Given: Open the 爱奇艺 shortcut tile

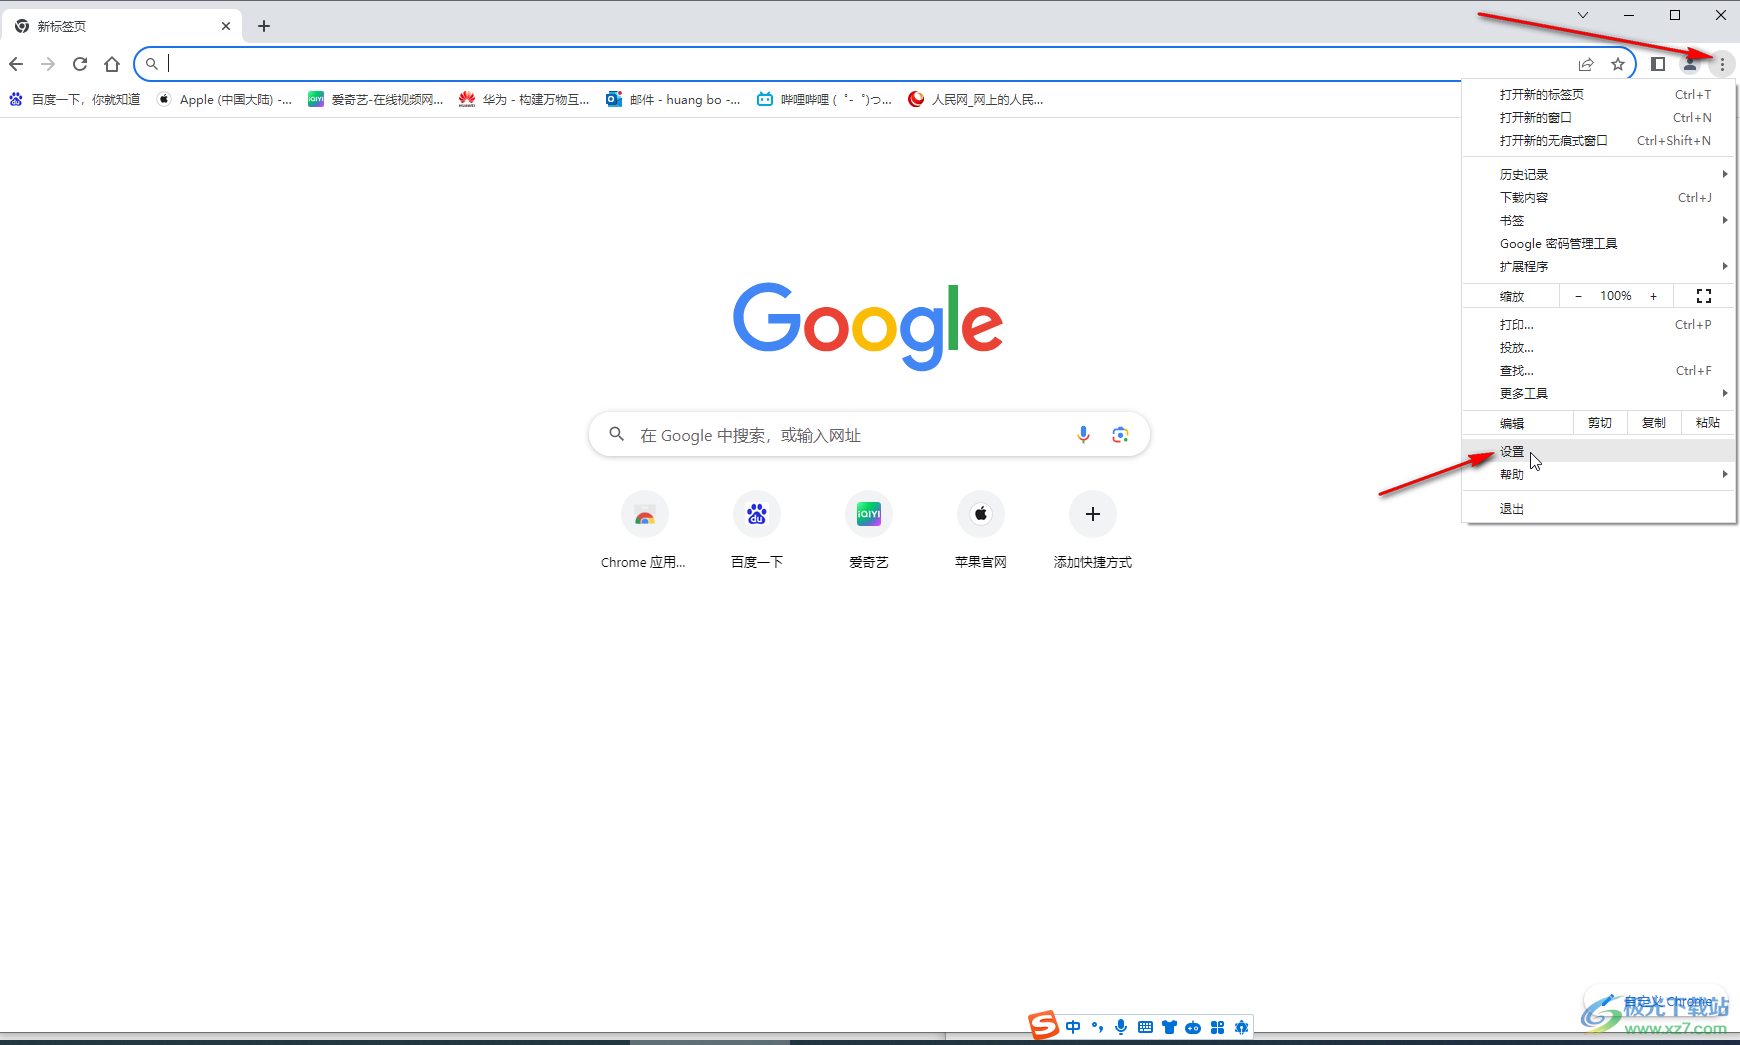Looking at the screenshot, I should tap(869, 530).
